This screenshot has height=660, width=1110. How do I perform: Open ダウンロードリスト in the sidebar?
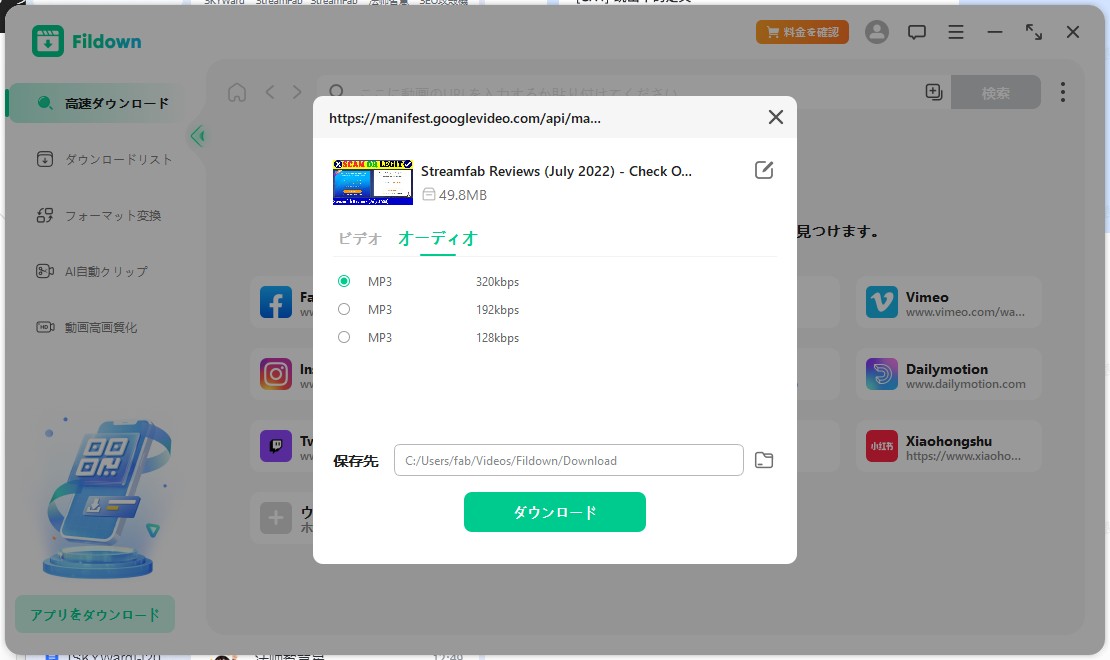click(x=104, y=159)
